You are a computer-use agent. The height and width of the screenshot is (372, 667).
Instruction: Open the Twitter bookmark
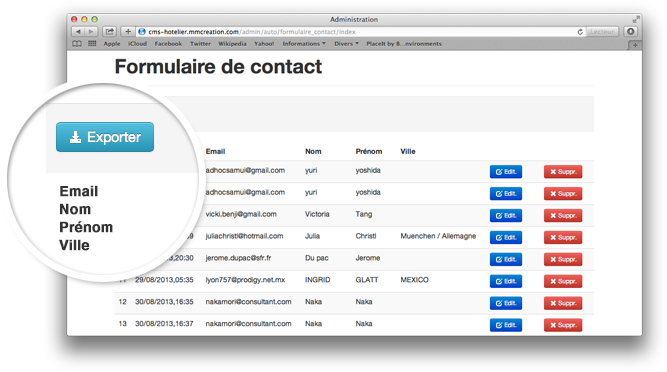[x=200, y=44]
